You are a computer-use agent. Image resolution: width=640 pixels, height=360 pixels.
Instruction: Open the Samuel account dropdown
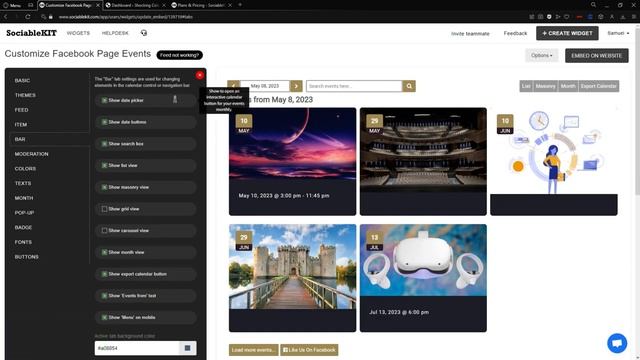click(618, 33)
